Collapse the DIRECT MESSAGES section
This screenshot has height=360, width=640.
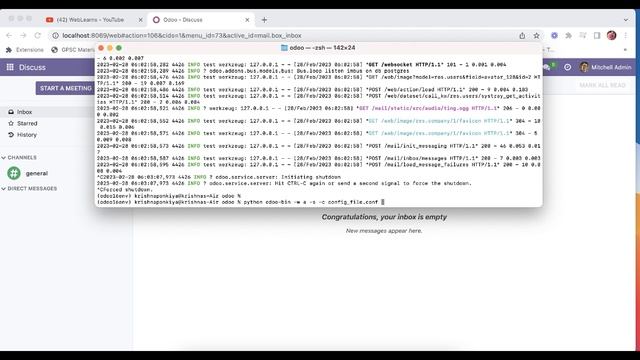29,189
